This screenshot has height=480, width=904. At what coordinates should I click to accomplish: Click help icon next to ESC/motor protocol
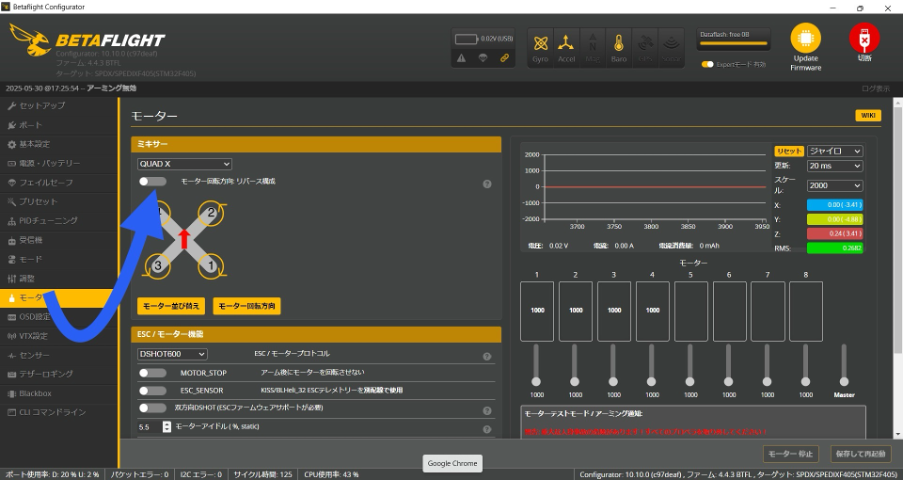pos(487,356)
